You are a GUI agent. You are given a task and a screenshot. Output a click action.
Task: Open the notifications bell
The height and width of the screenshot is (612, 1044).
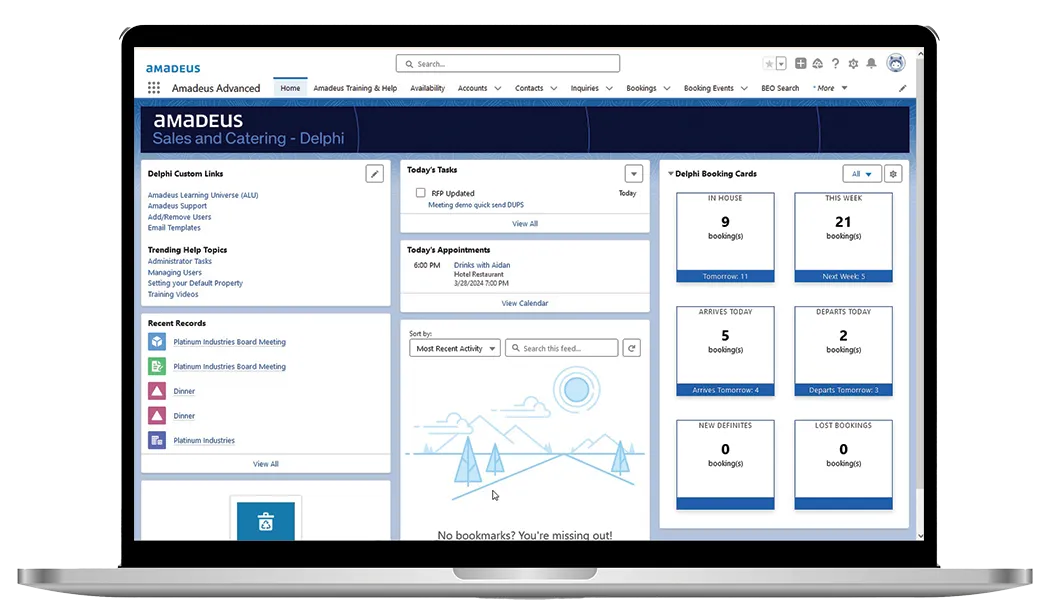[x=871, y=63]
